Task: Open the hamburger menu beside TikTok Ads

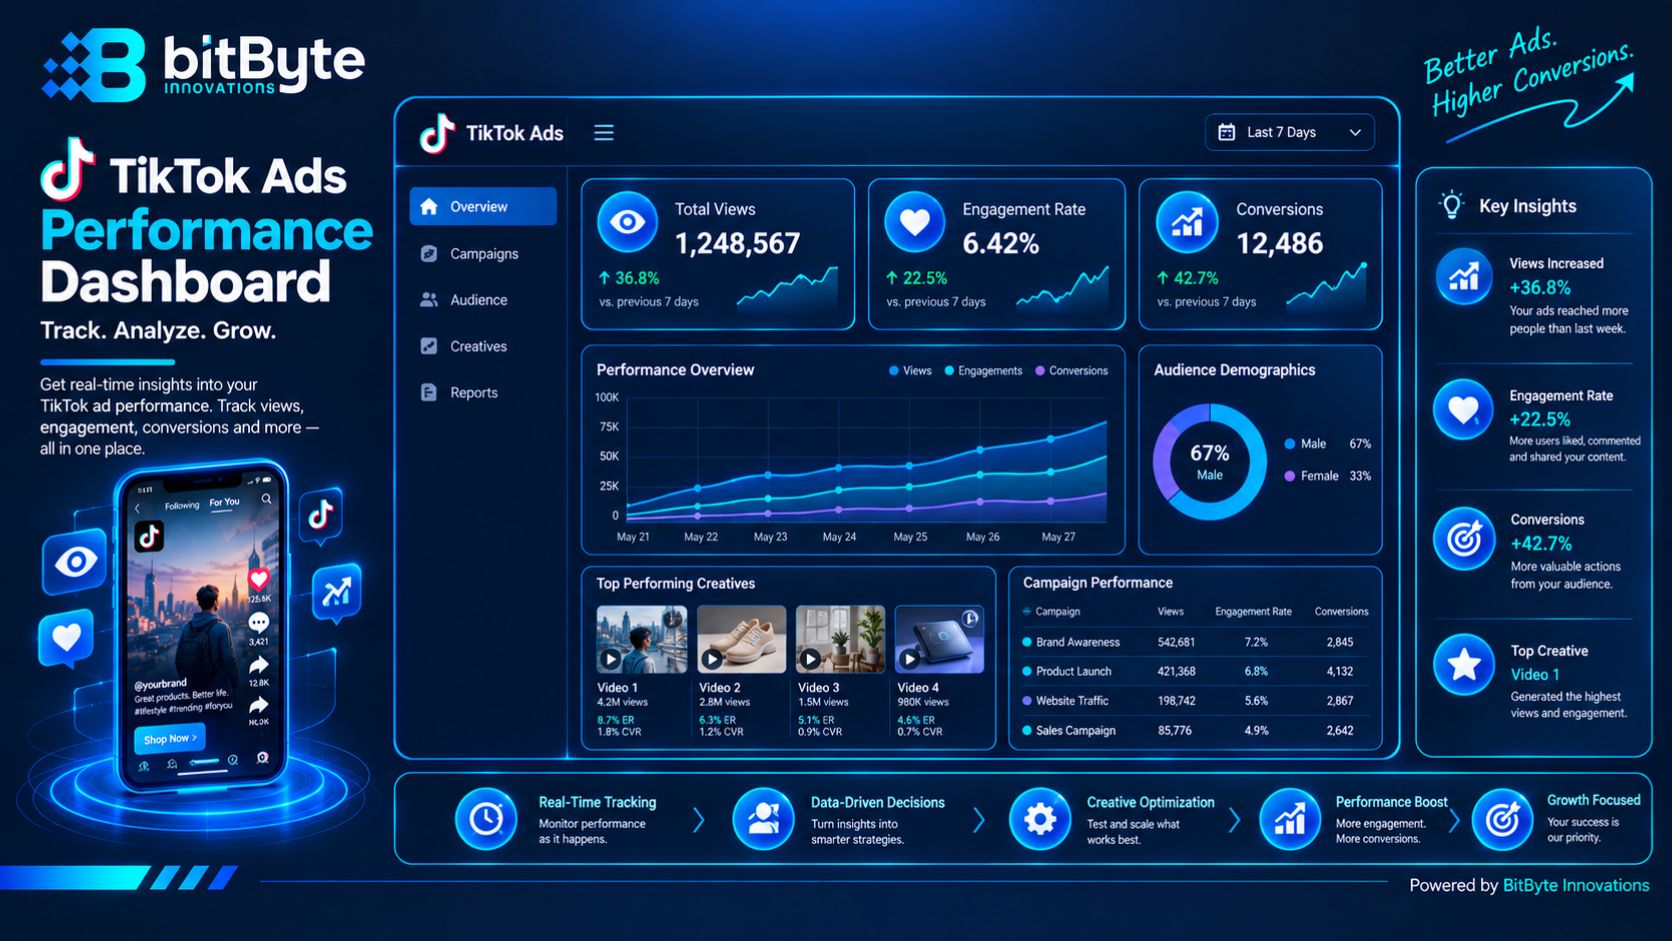Action: [x=604, y=133]
